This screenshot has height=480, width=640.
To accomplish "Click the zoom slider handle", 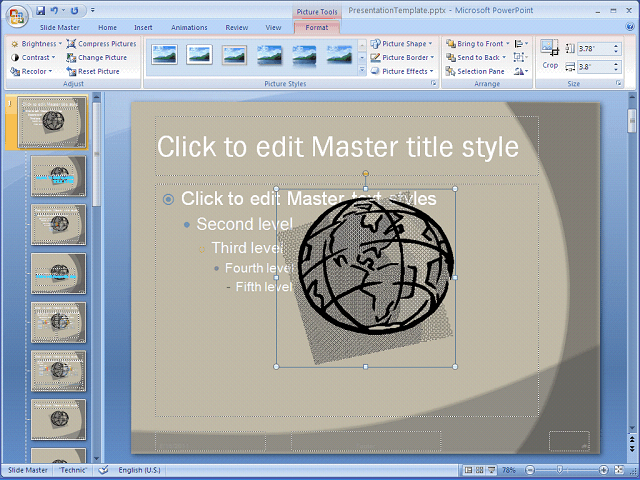I will [x=560, y=470].
